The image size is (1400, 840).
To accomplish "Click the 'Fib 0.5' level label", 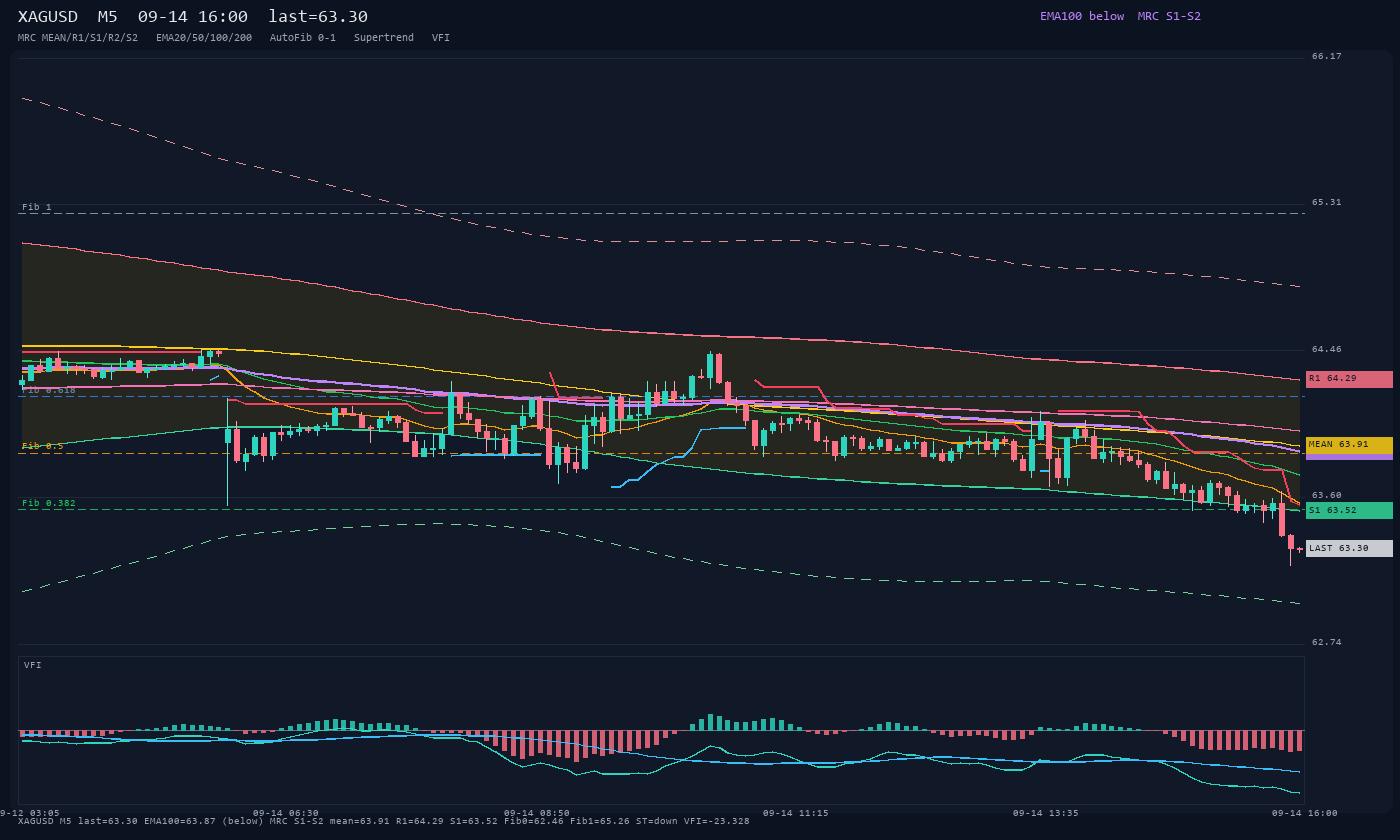I will coord(43,446).
